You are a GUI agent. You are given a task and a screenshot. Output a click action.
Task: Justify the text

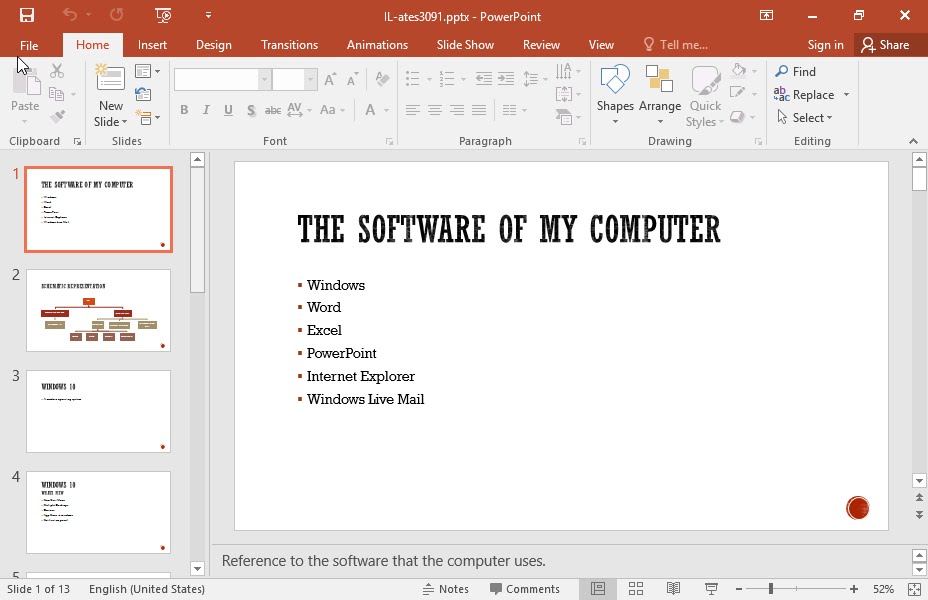coord(479,110)
